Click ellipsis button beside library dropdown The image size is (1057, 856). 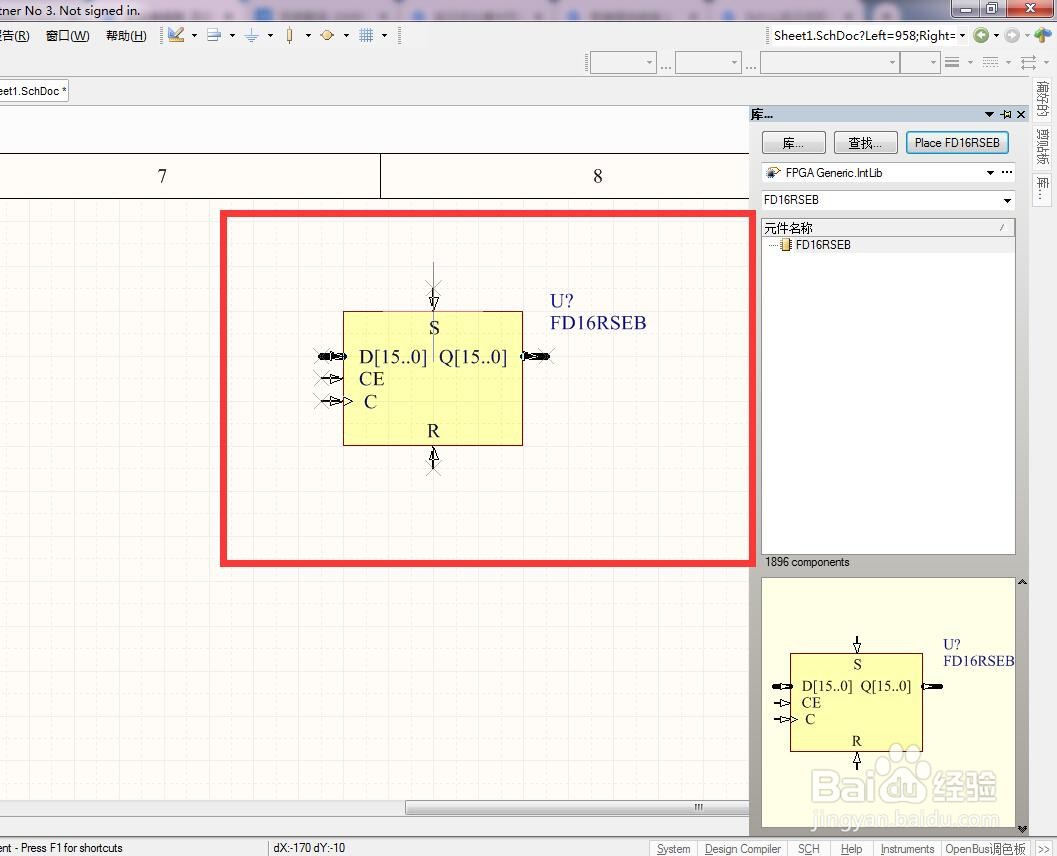1006,173
